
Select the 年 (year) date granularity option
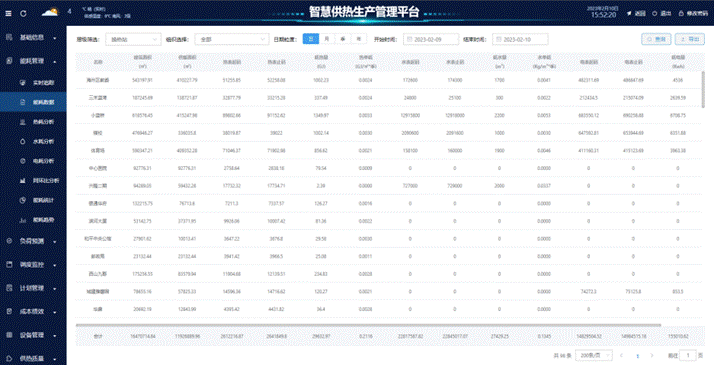tap(359, 39)
